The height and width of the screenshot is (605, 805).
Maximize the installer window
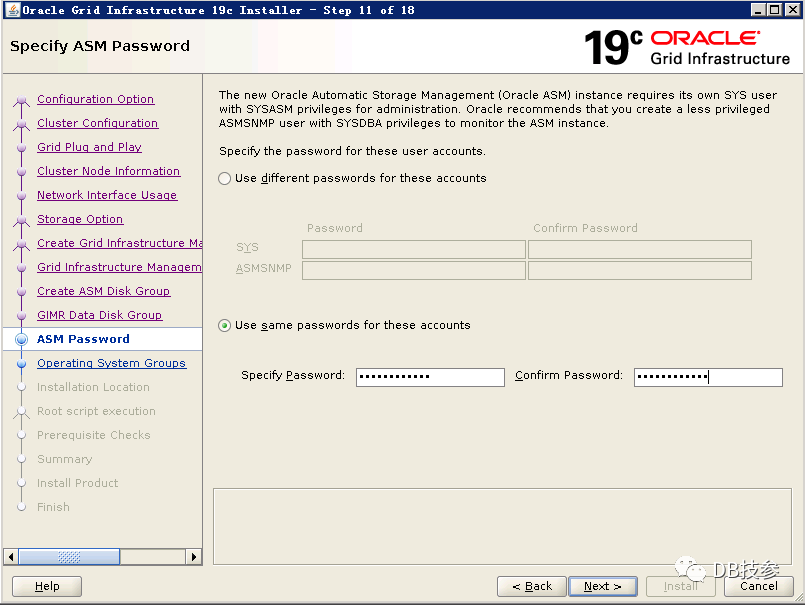click(775, 10)
